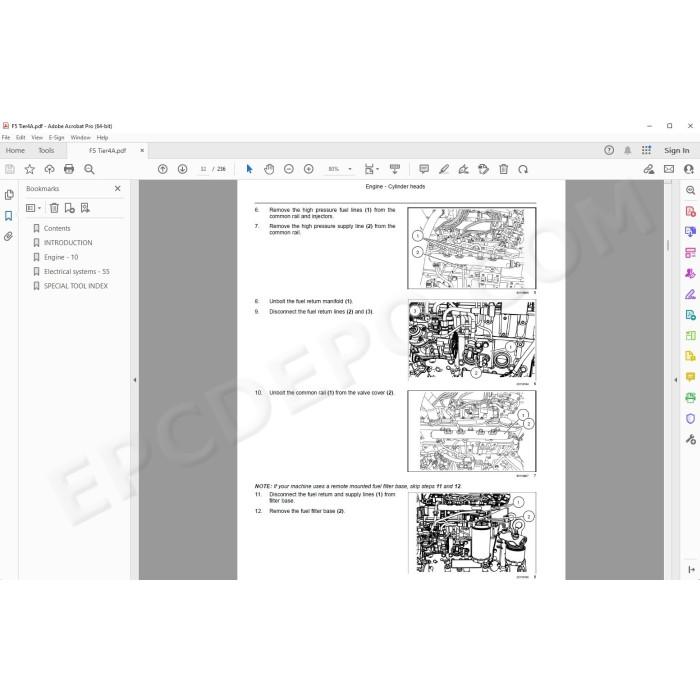
Task: Open the Help menu
Action: (x=102, y=138)
